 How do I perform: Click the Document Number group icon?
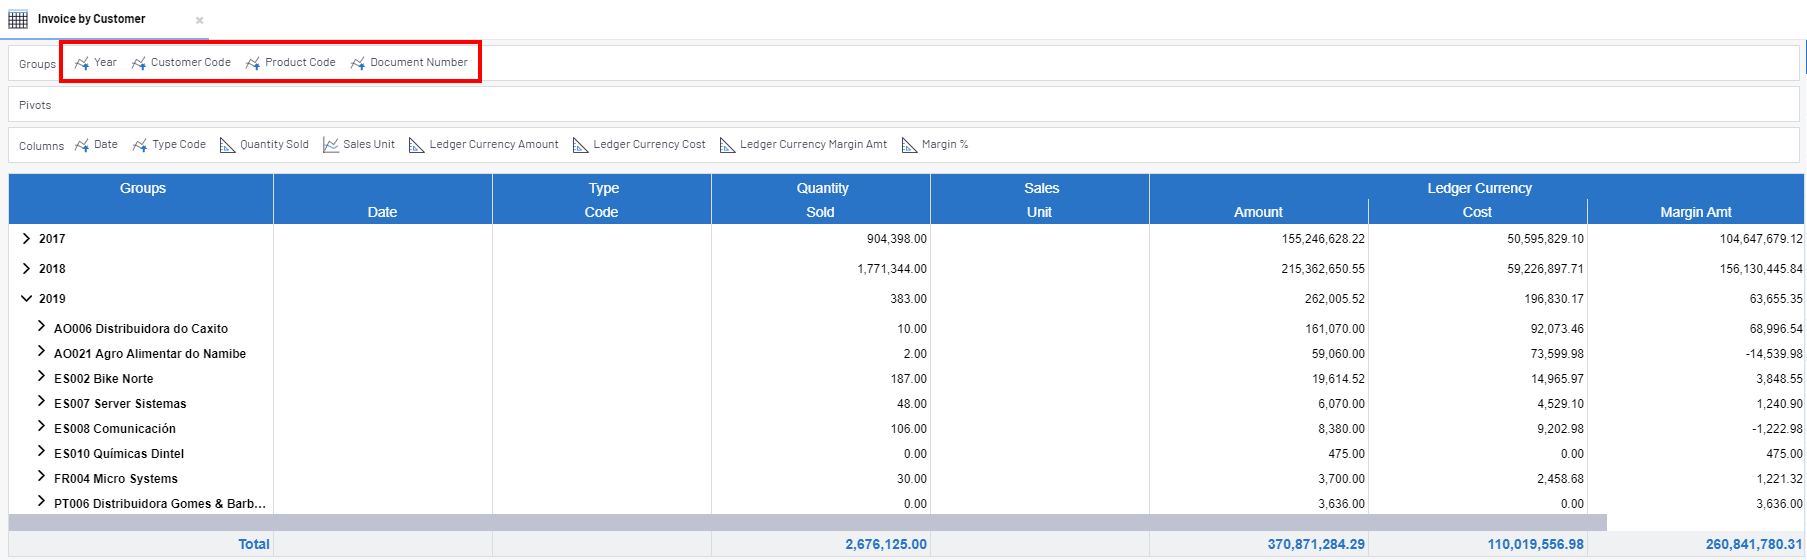pos(358,63)
